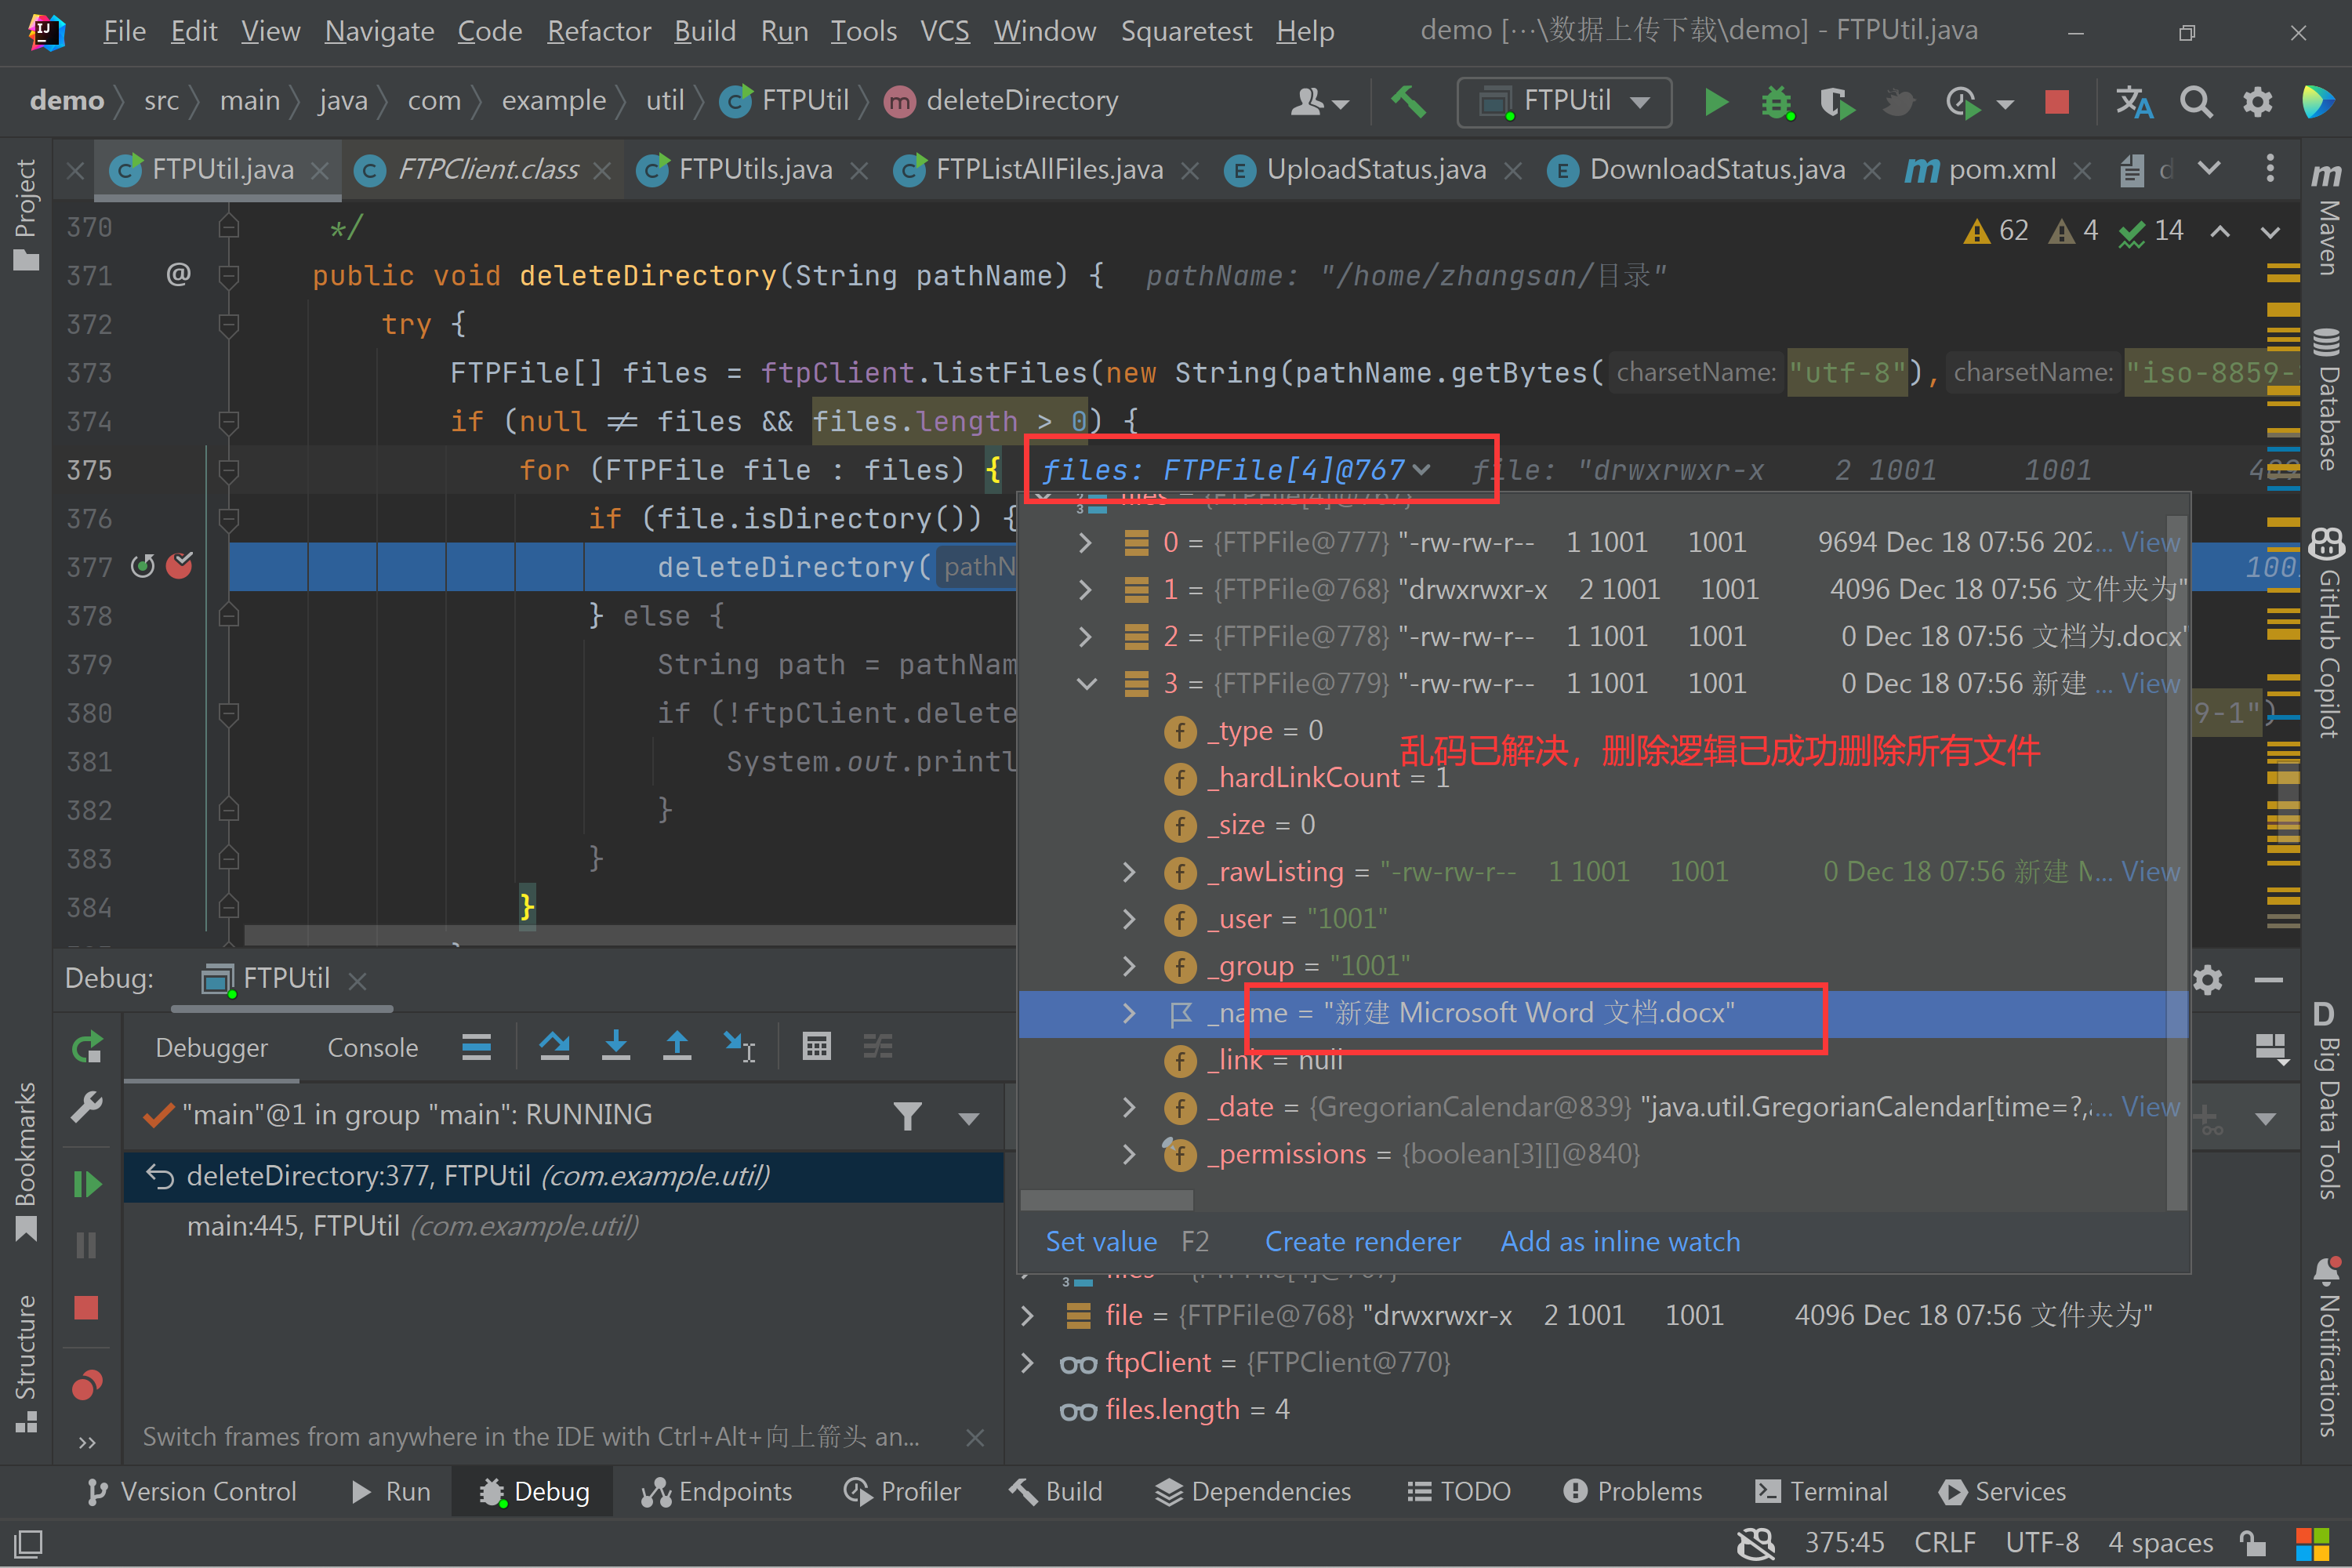
Task: Open IDE settings gear icon
Action: click(2257, 101)
